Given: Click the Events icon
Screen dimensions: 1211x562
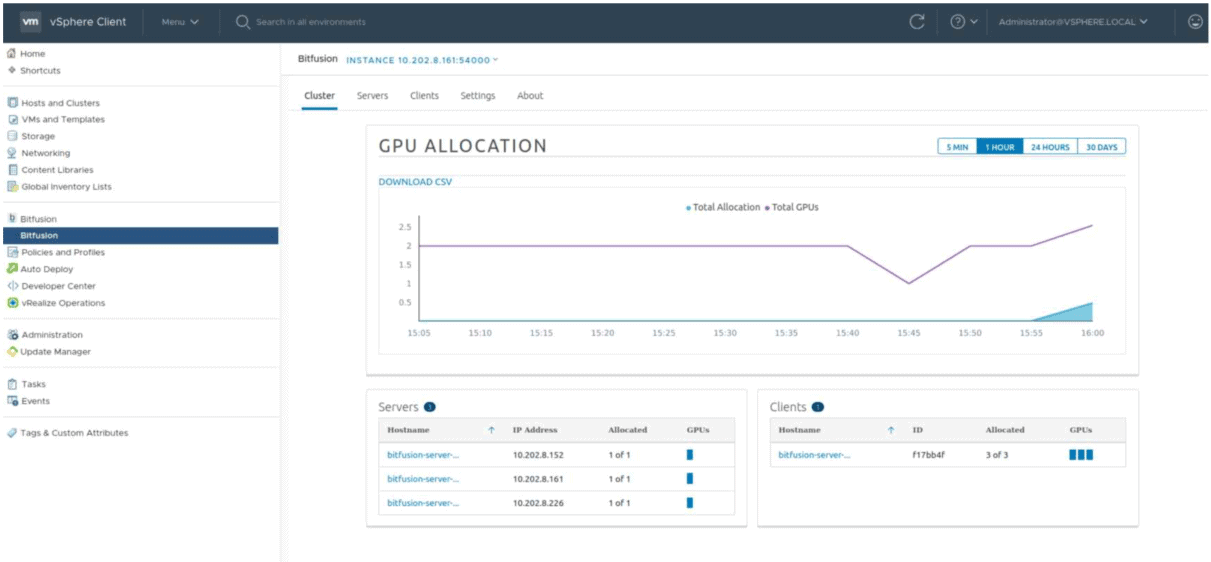Looking at the screenshot, I should (12, 401).
